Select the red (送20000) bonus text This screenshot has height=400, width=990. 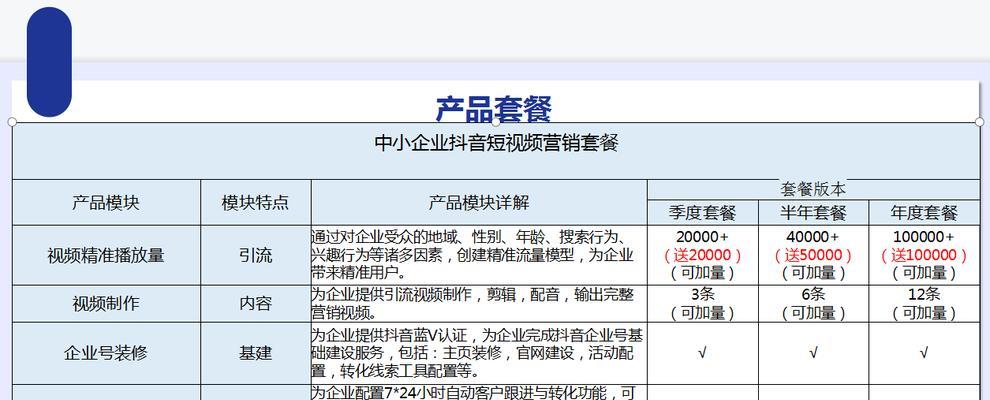[702, 255]
